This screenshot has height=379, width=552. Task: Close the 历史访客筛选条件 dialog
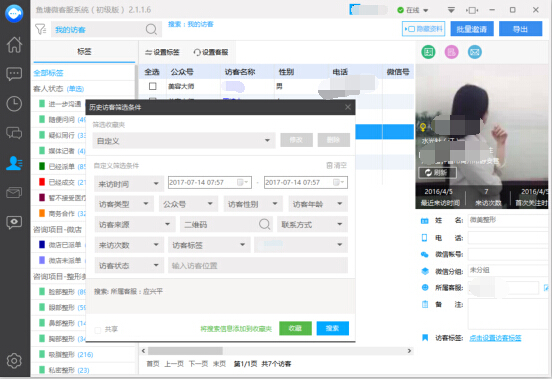[x=348, y=107]
